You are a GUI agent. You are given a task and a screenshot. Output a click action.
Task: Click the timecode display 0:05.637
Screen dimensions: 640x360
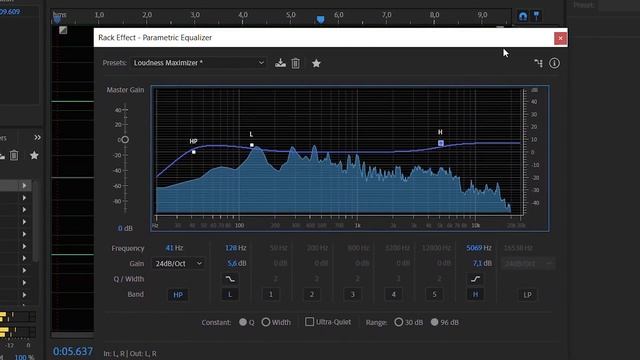[73, 351]
